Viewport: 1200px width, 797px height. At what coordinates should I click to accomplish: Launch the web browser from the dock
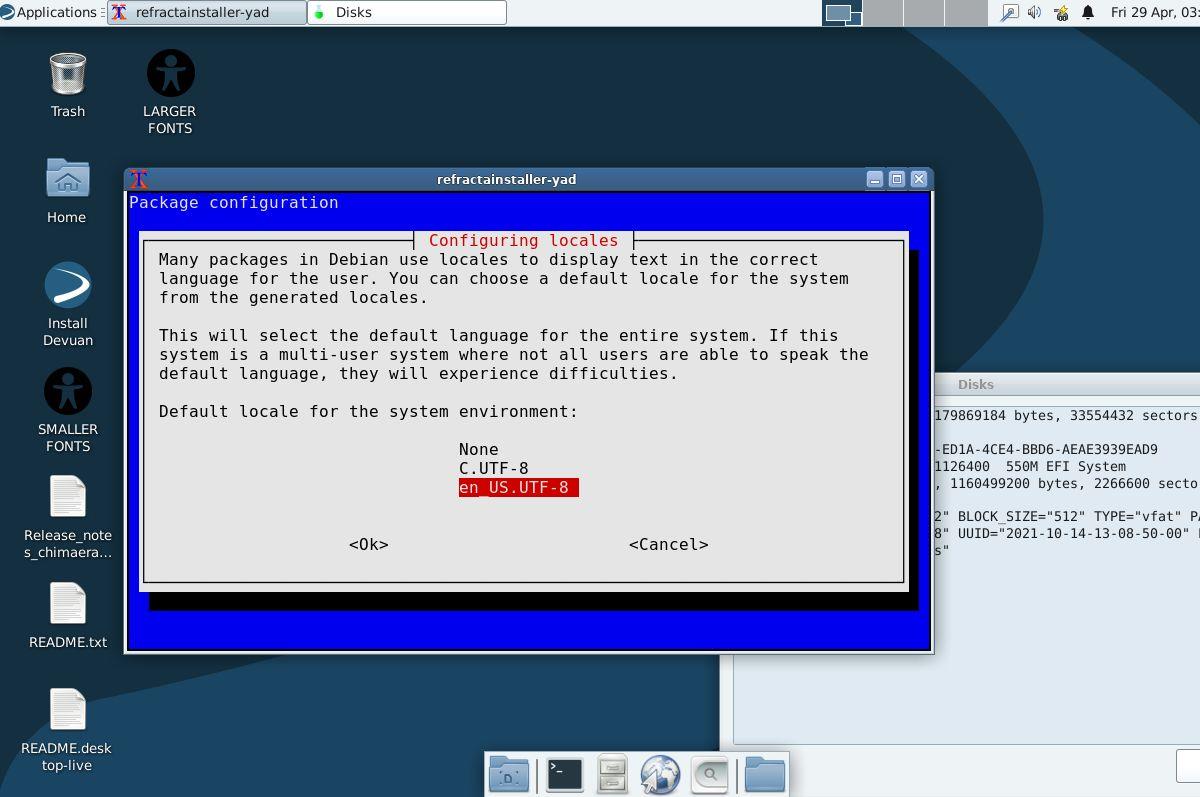(660, 773)
